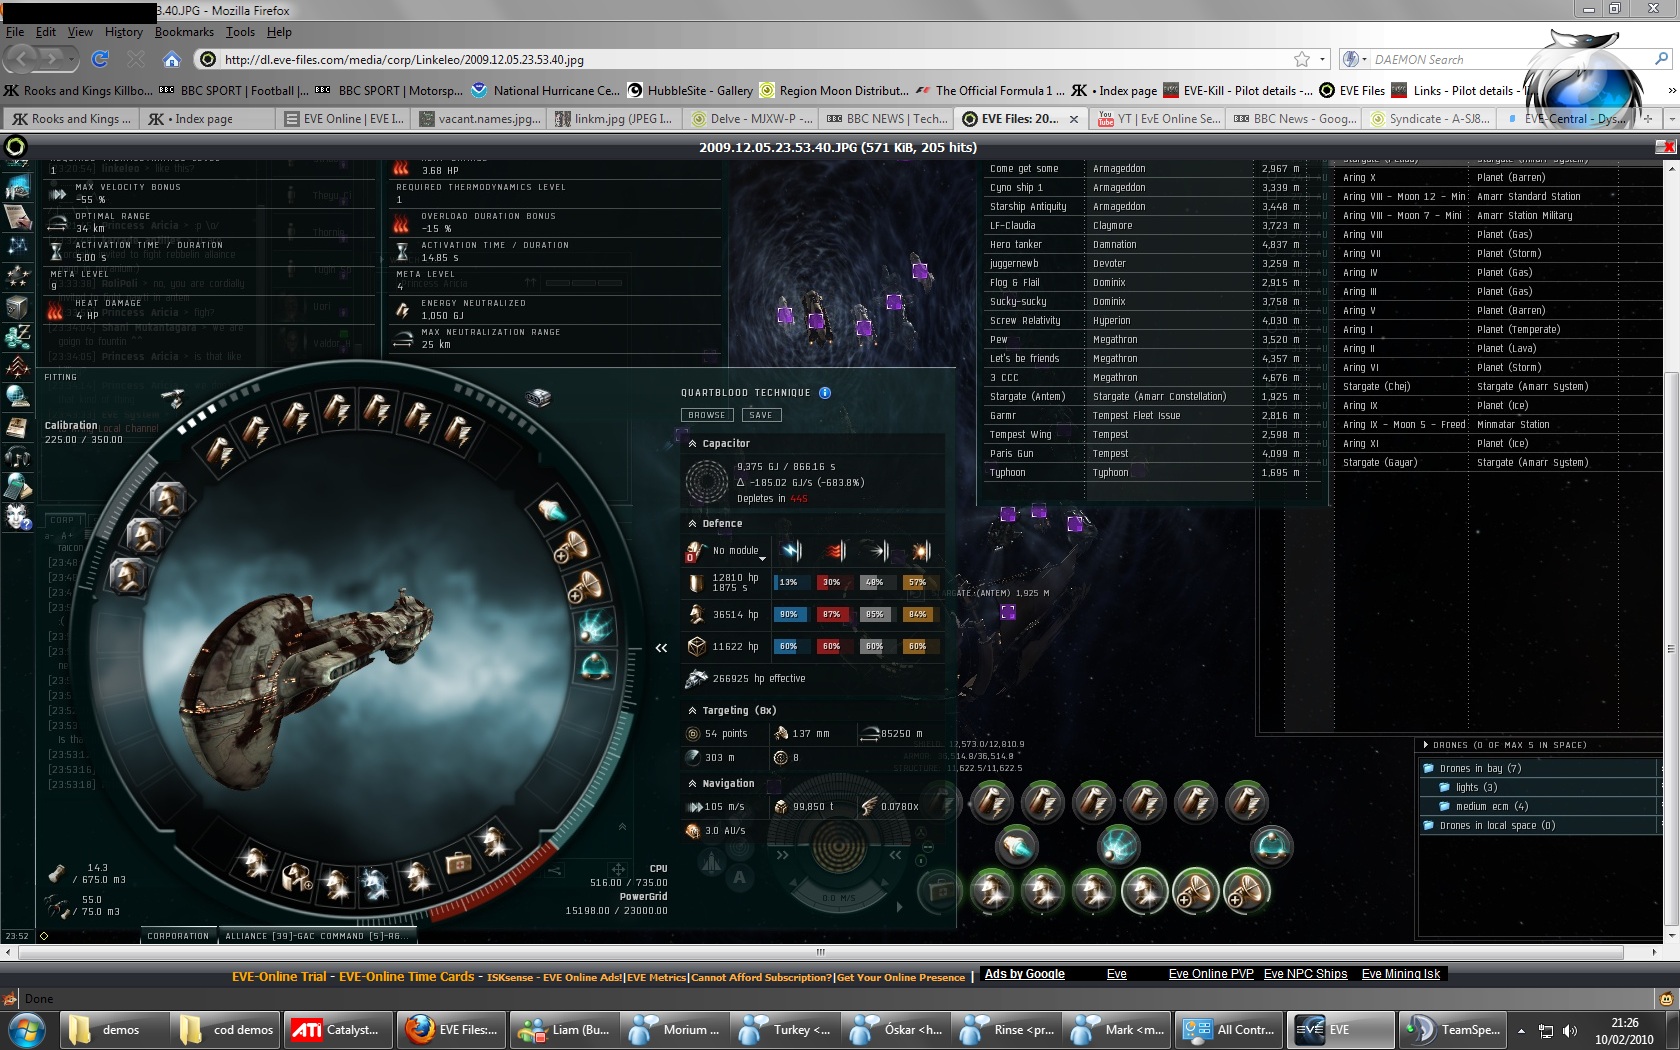Open the EVE-Online Trial link
The image size is (1680, 1050).
tap(279, 977)
